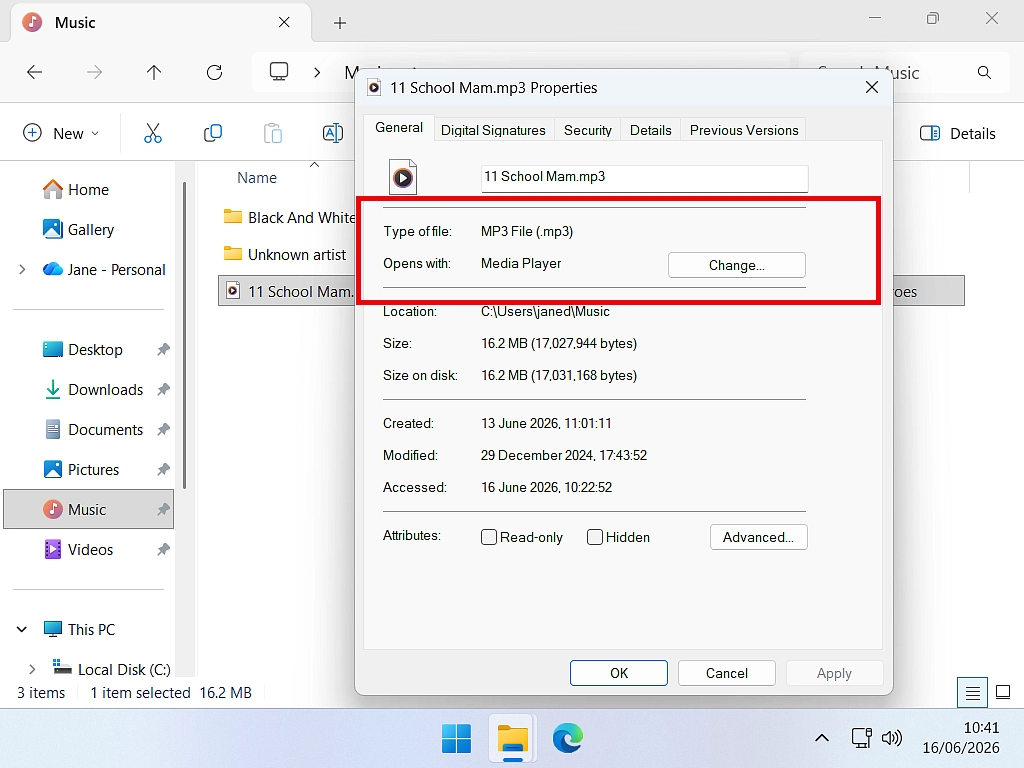Click the file name text field
1024x768 pixels.
point(645,178)
